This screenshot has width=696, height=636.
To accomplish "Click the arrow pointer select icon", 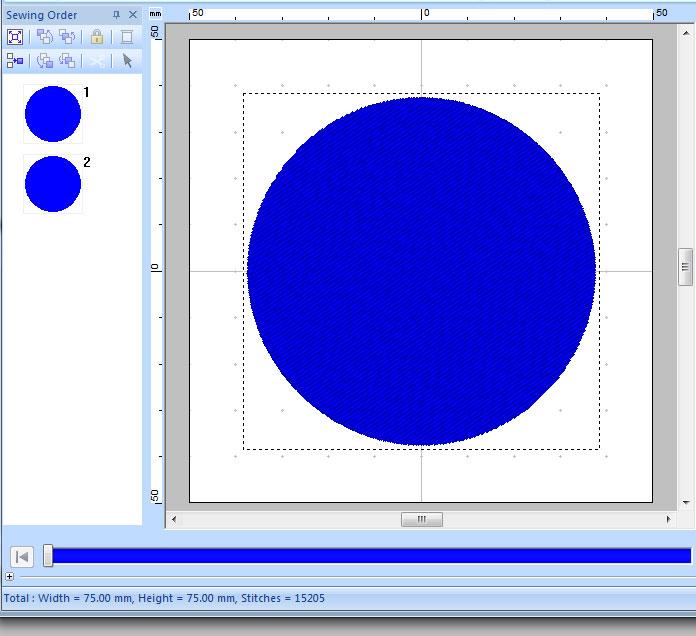I will pyautogui.click(x=127, y=60).
